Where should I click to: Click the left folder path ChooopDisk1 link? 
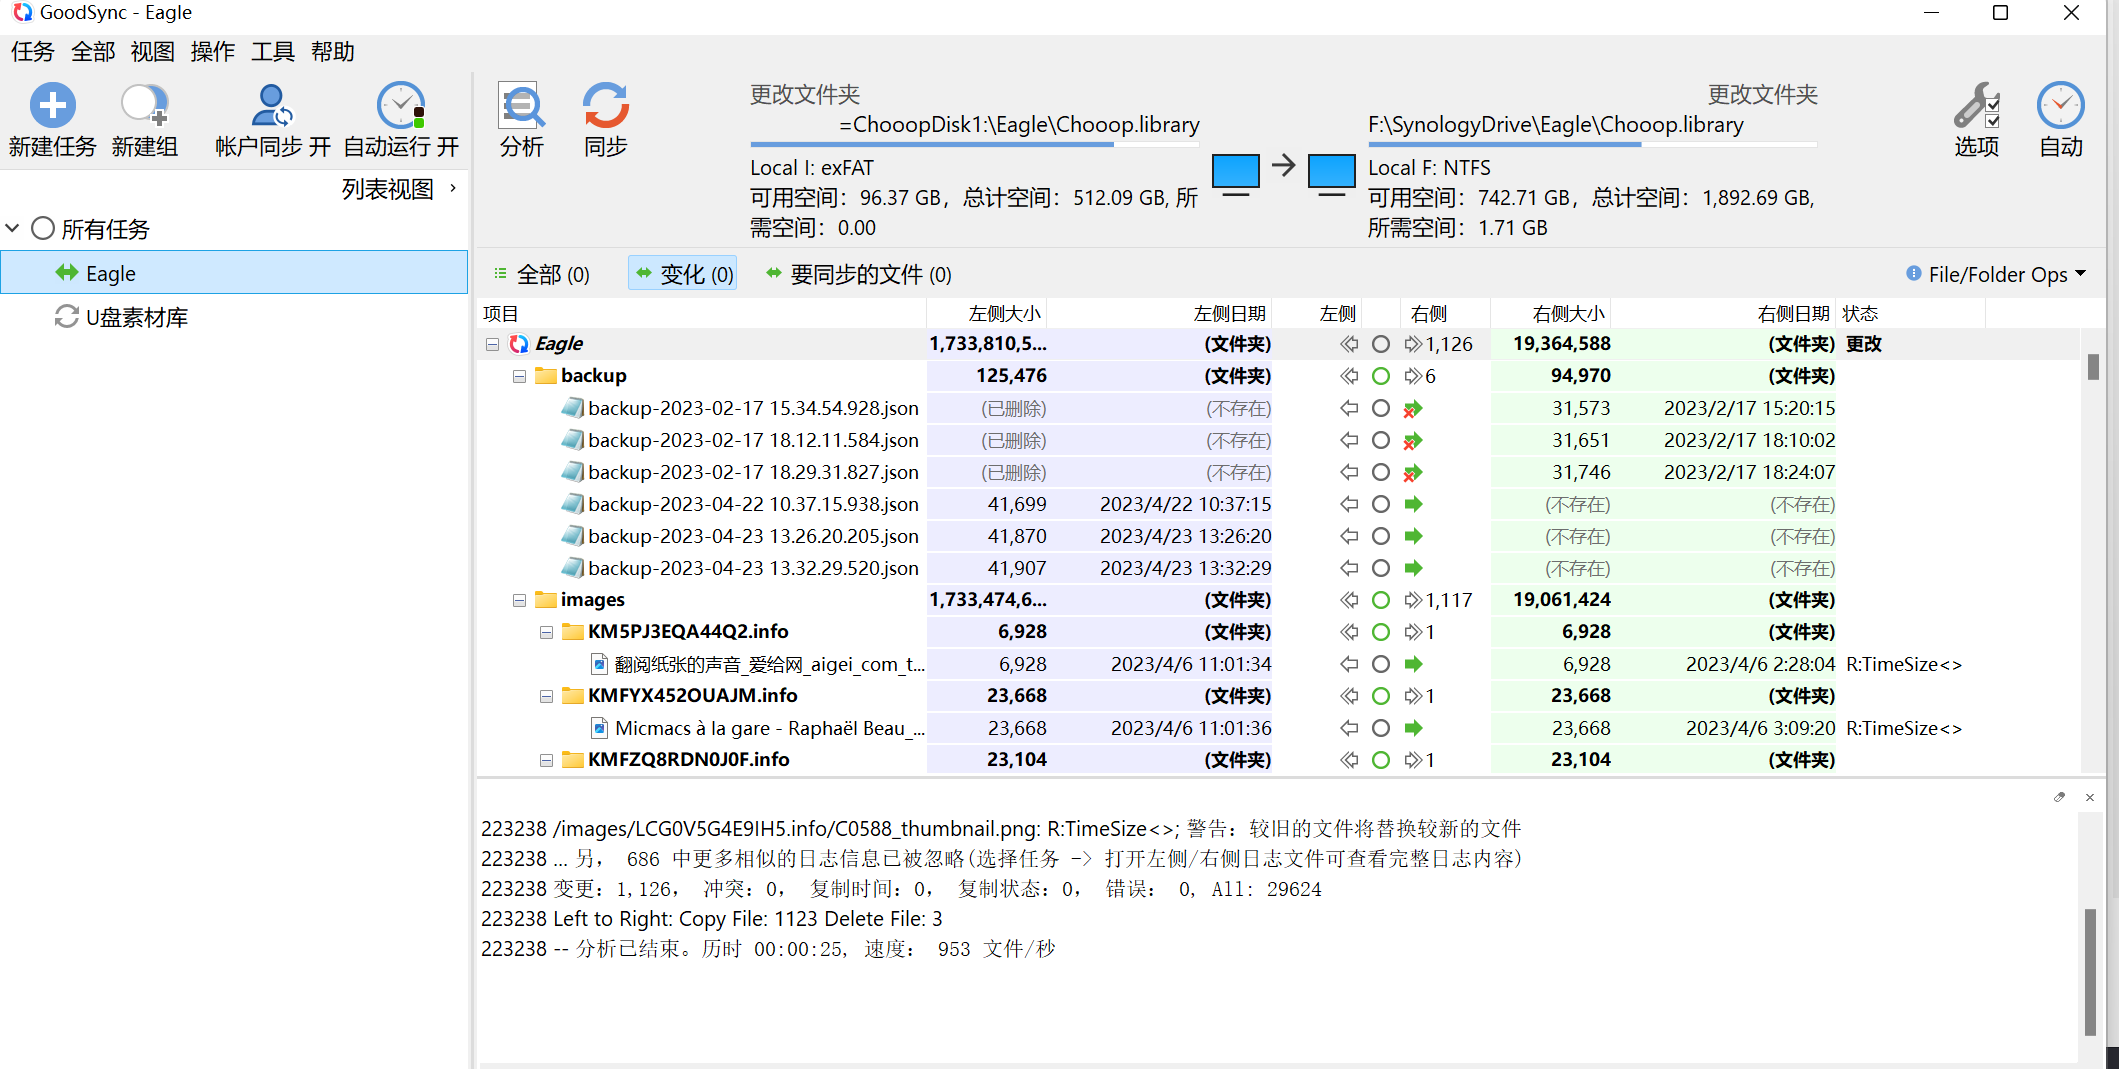click(1019, 125)
